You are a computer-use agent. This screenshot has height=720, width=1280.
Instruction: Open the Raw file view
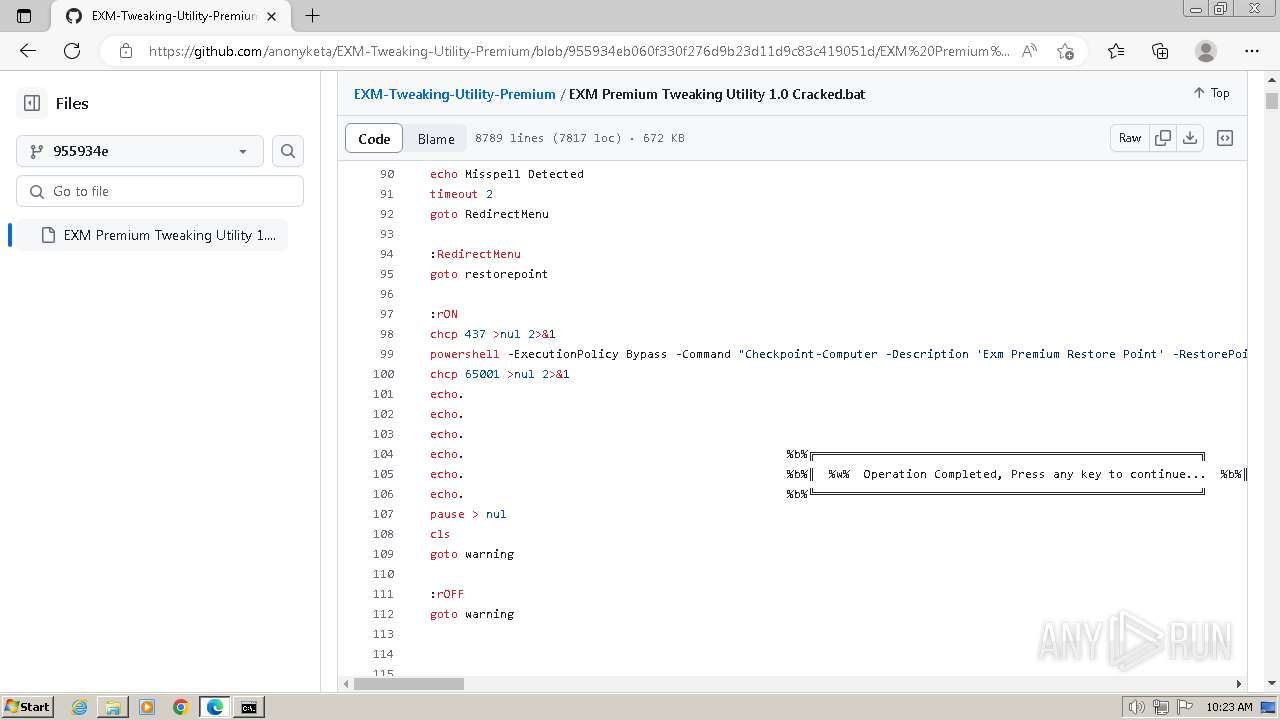click(x=1130, y=138)
